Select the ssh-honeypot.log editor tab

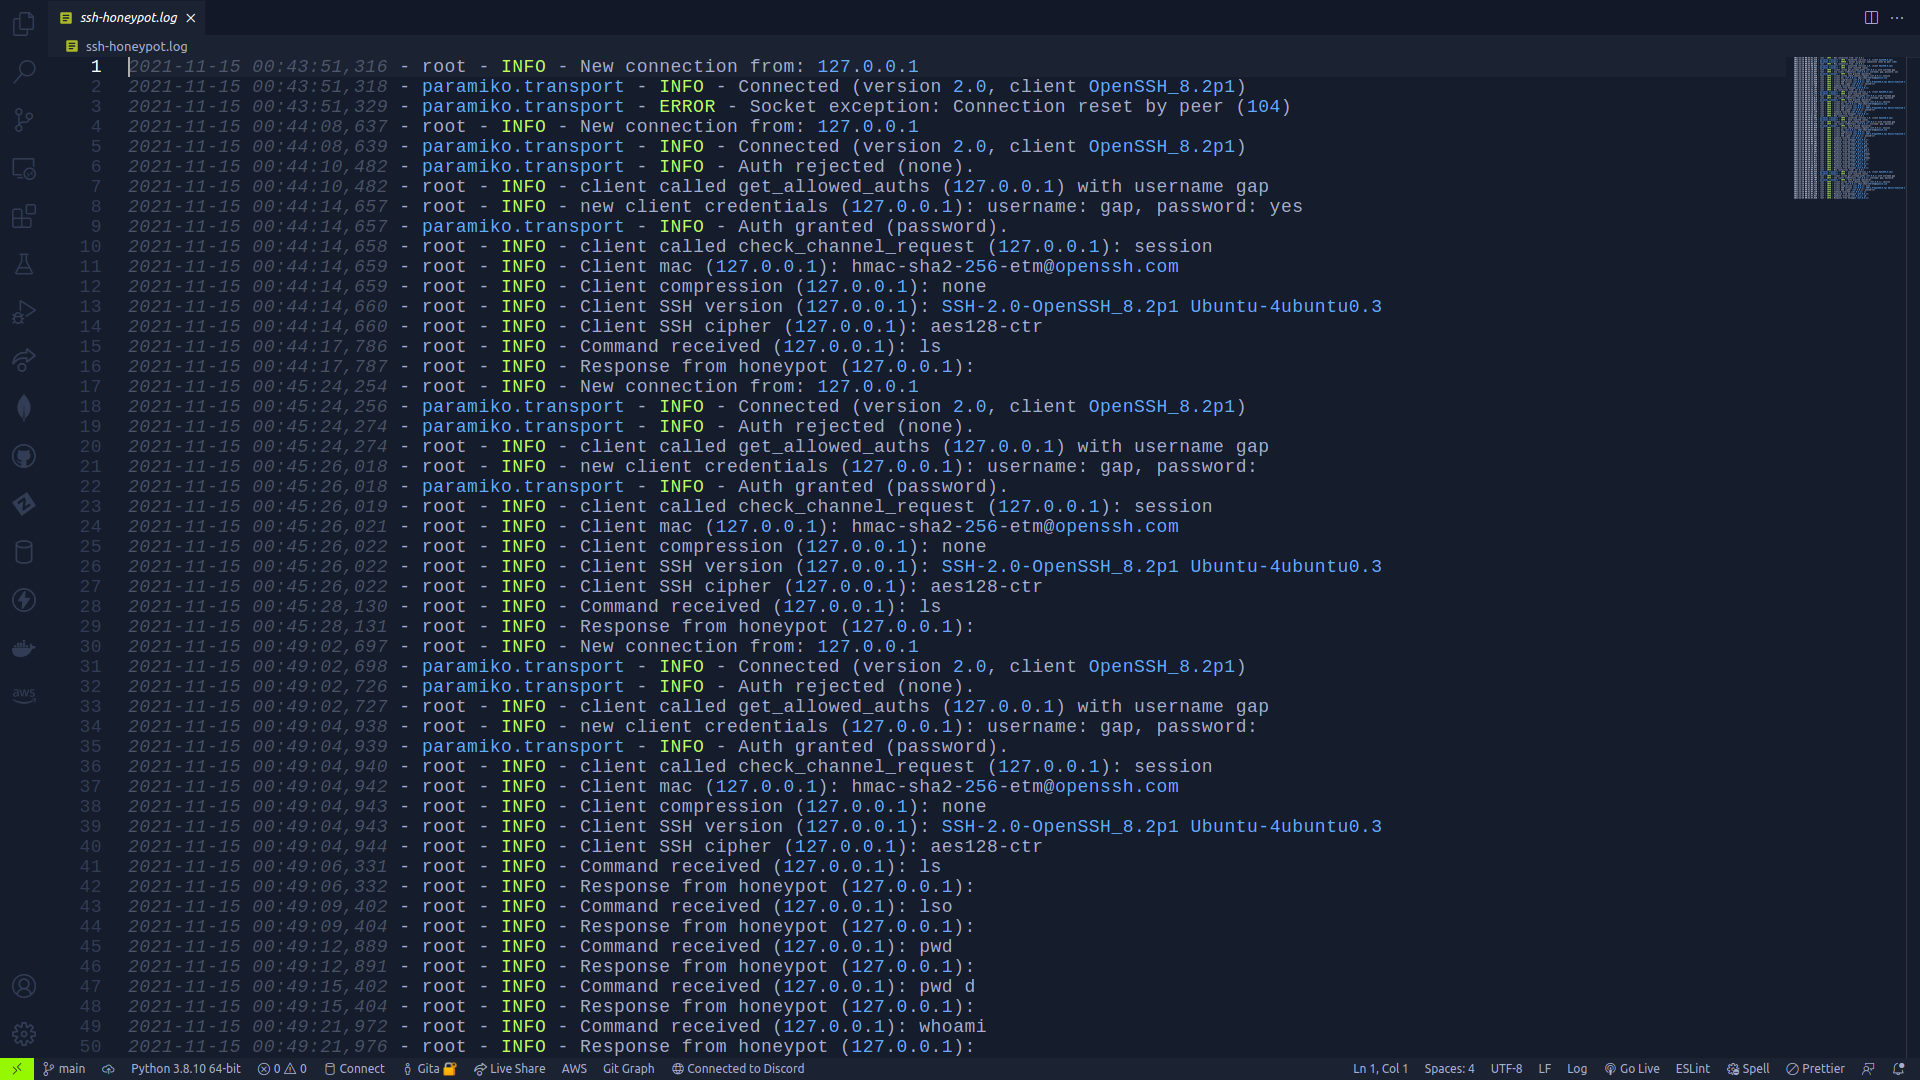127,18
